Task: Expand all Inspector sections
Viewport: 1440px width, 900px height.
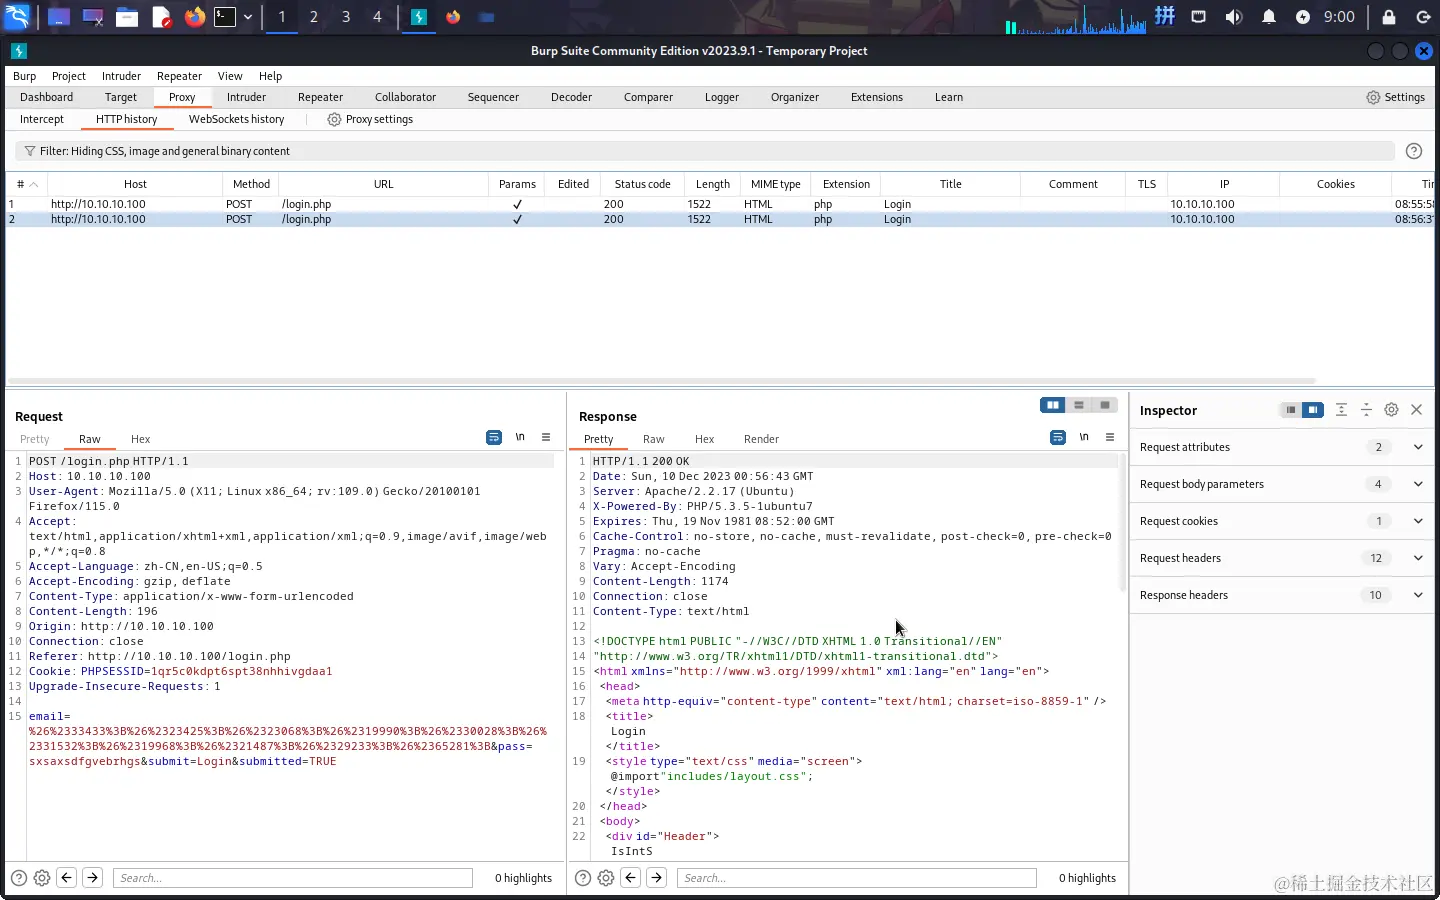Action: pos(1341,410)
